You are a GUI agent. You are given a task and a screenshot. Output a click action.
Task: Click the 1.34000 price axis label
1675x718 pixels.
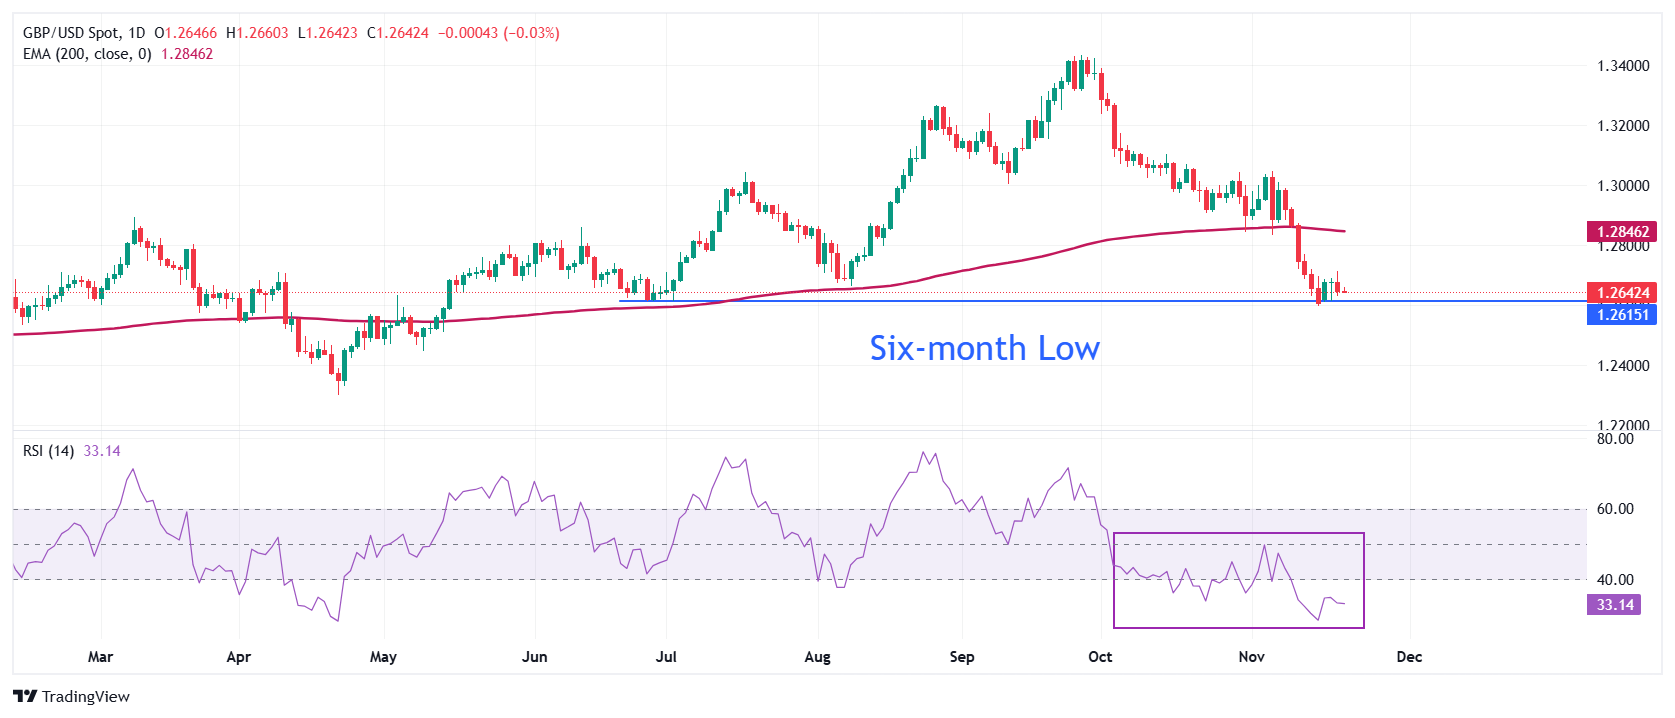tap(1623, 66)
